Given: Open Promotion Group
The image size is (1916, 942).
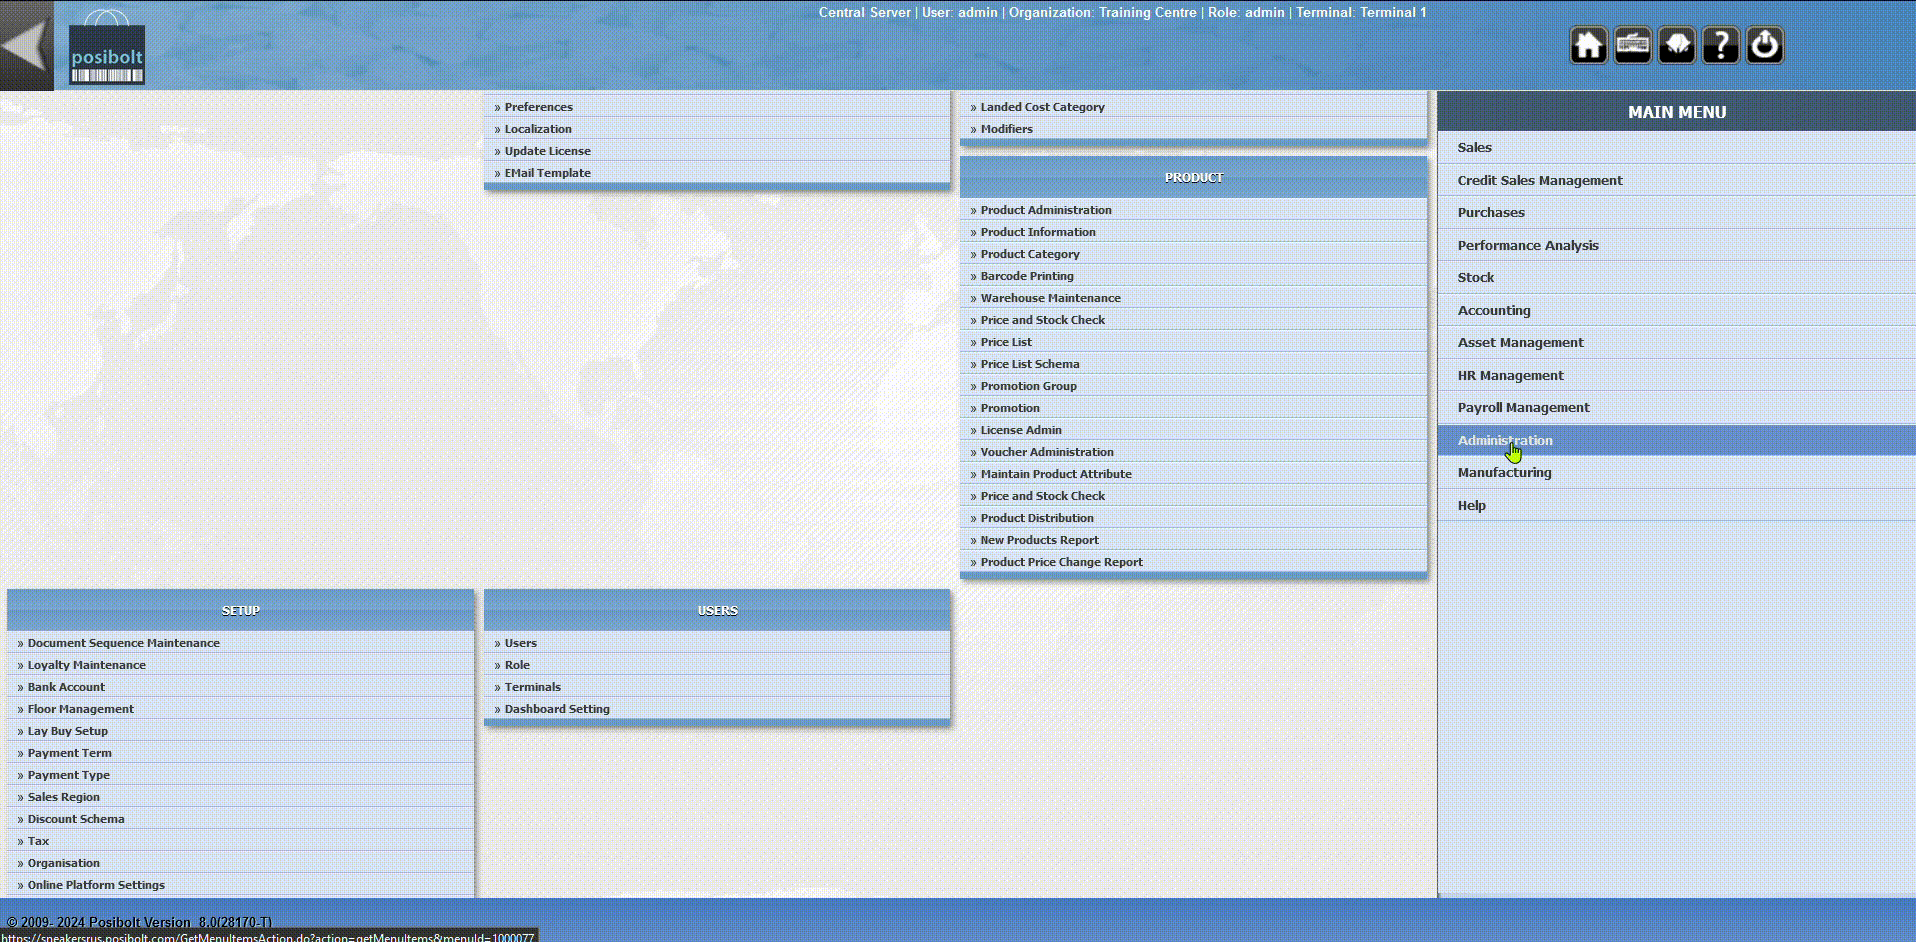Looking at the screenshot, I should [1028, 386].
